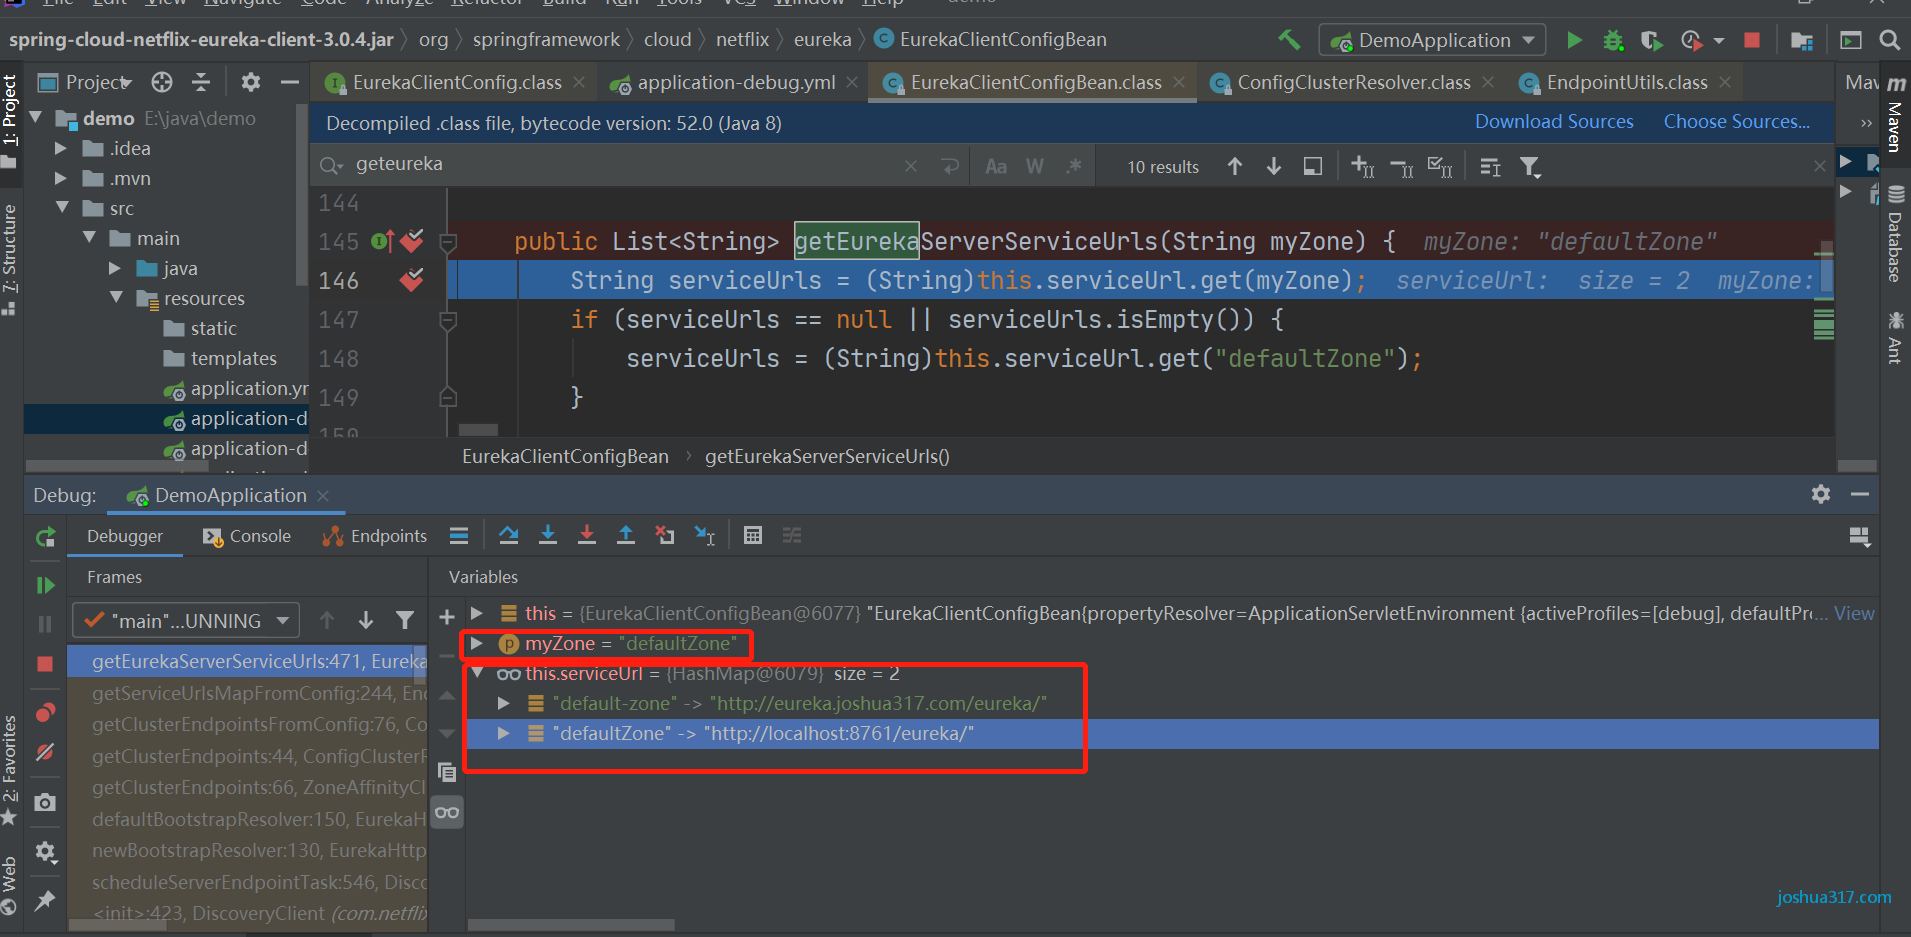Click Download Sources link
This screenshot has width=1911, height=937.
[x=1554, y=122]
